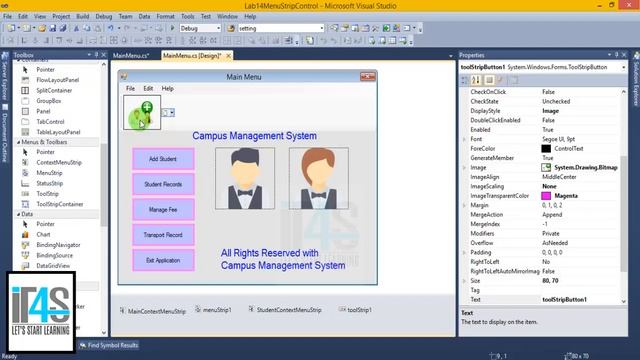
Task: Click the Student Records button
Action: pyautogui.click(x=163, y=184)
